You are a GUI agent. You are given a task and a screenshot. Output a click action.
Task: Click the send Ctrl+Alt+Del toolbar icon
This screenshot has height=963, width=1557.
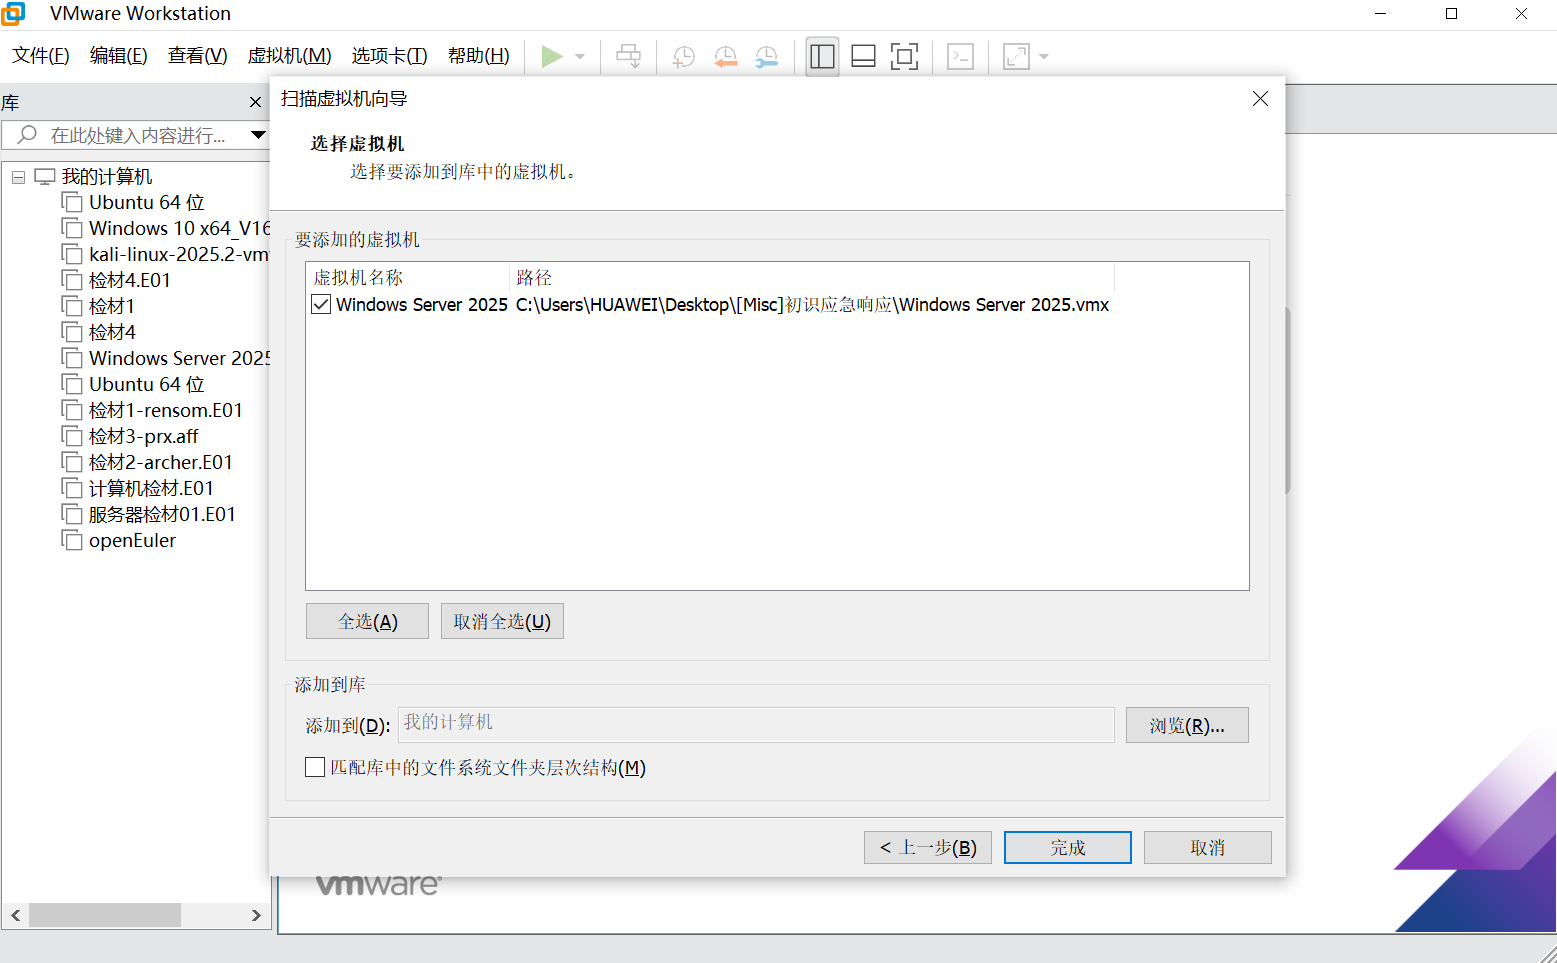[629, 57]
